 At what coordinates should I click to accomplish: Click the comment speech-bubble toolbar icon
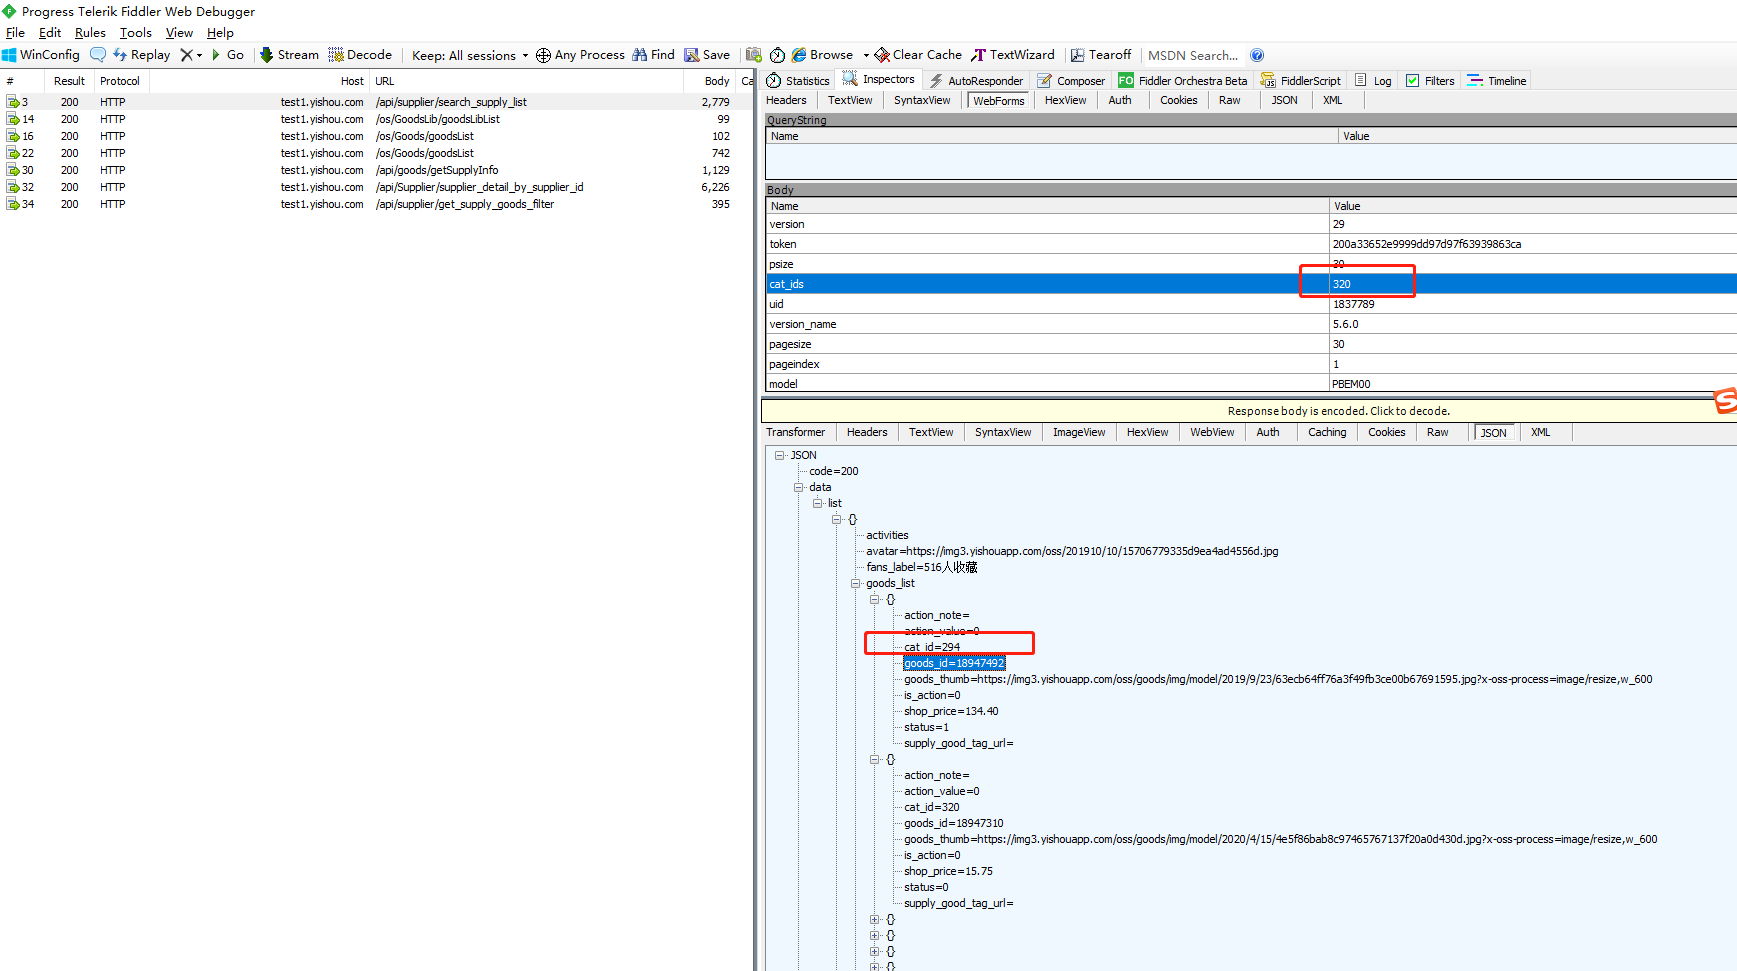pyautogui.click(x=97, y=55)
